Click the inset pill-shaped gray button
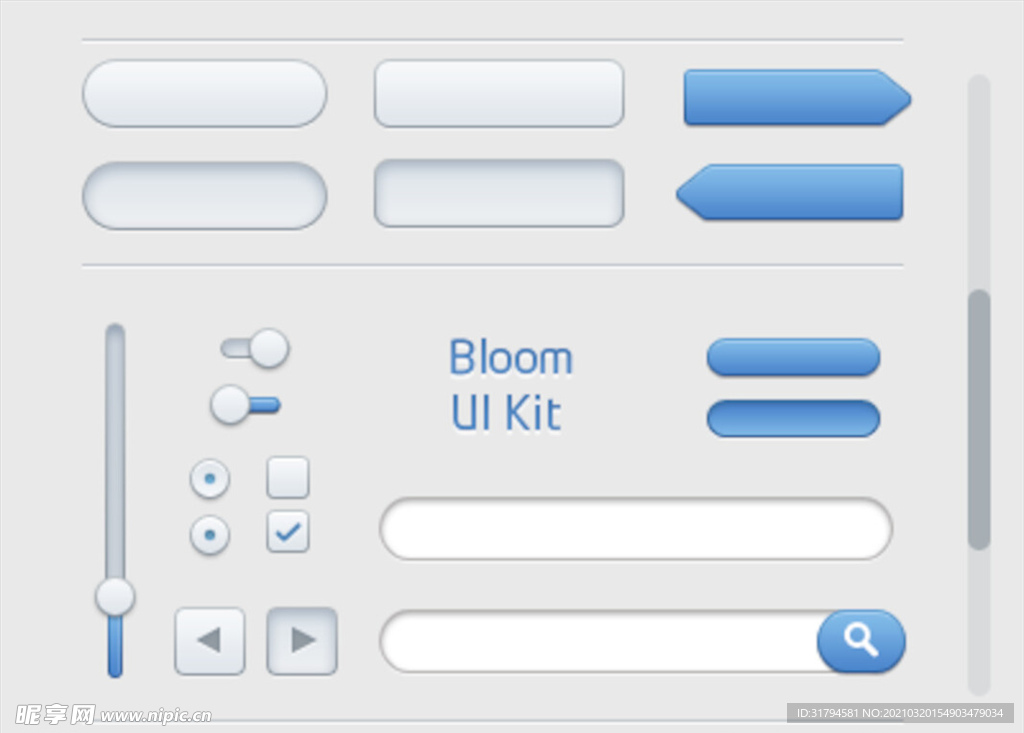Screen dimensions: 1024x733 [x=204, y=195]
